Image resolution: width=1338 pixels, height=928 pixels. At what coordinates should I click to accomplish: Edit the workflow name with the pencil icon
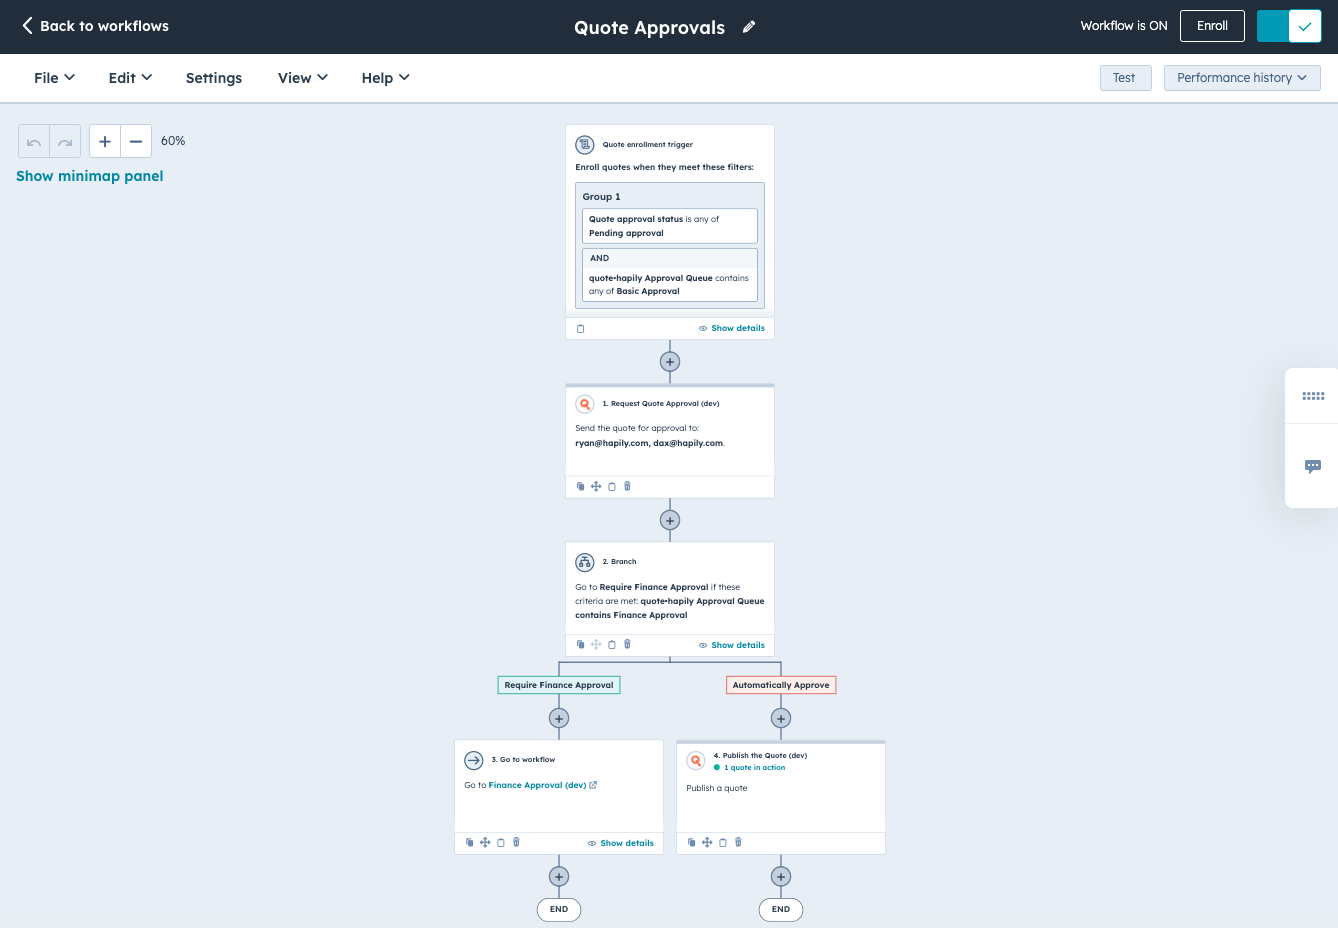click(x=749, y=27)
